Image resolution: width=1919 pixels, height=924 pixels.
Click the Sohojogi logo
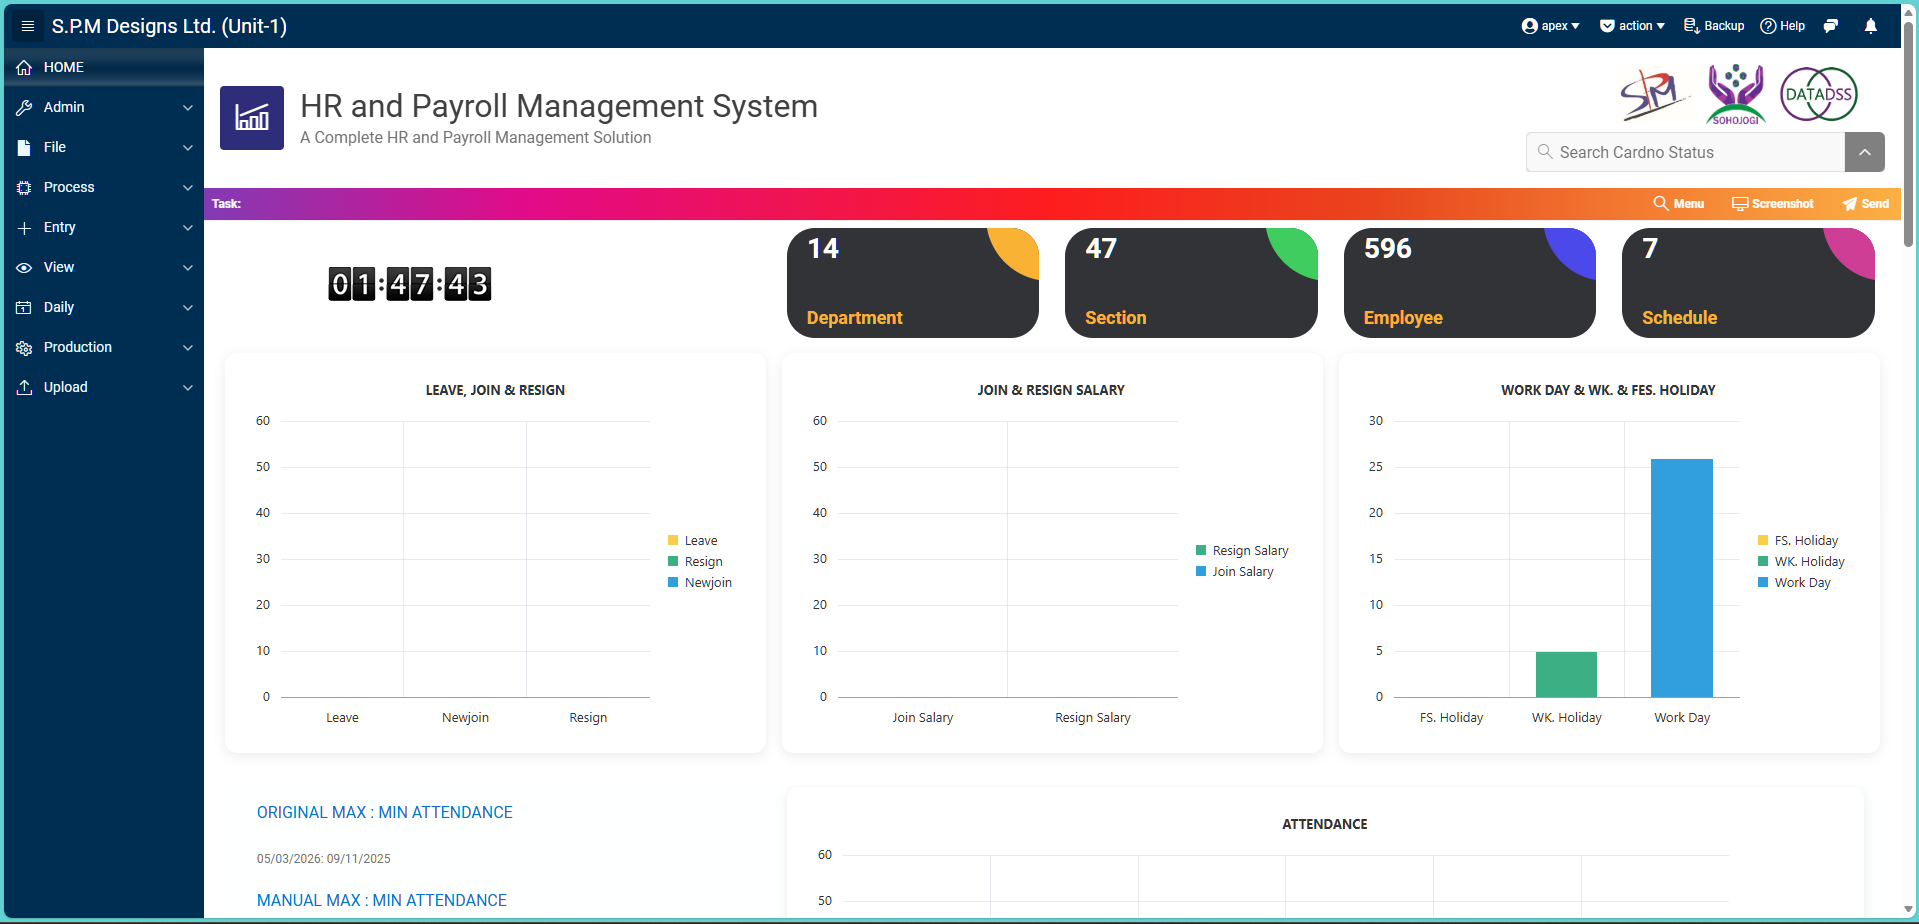[x=1736, y=94]
